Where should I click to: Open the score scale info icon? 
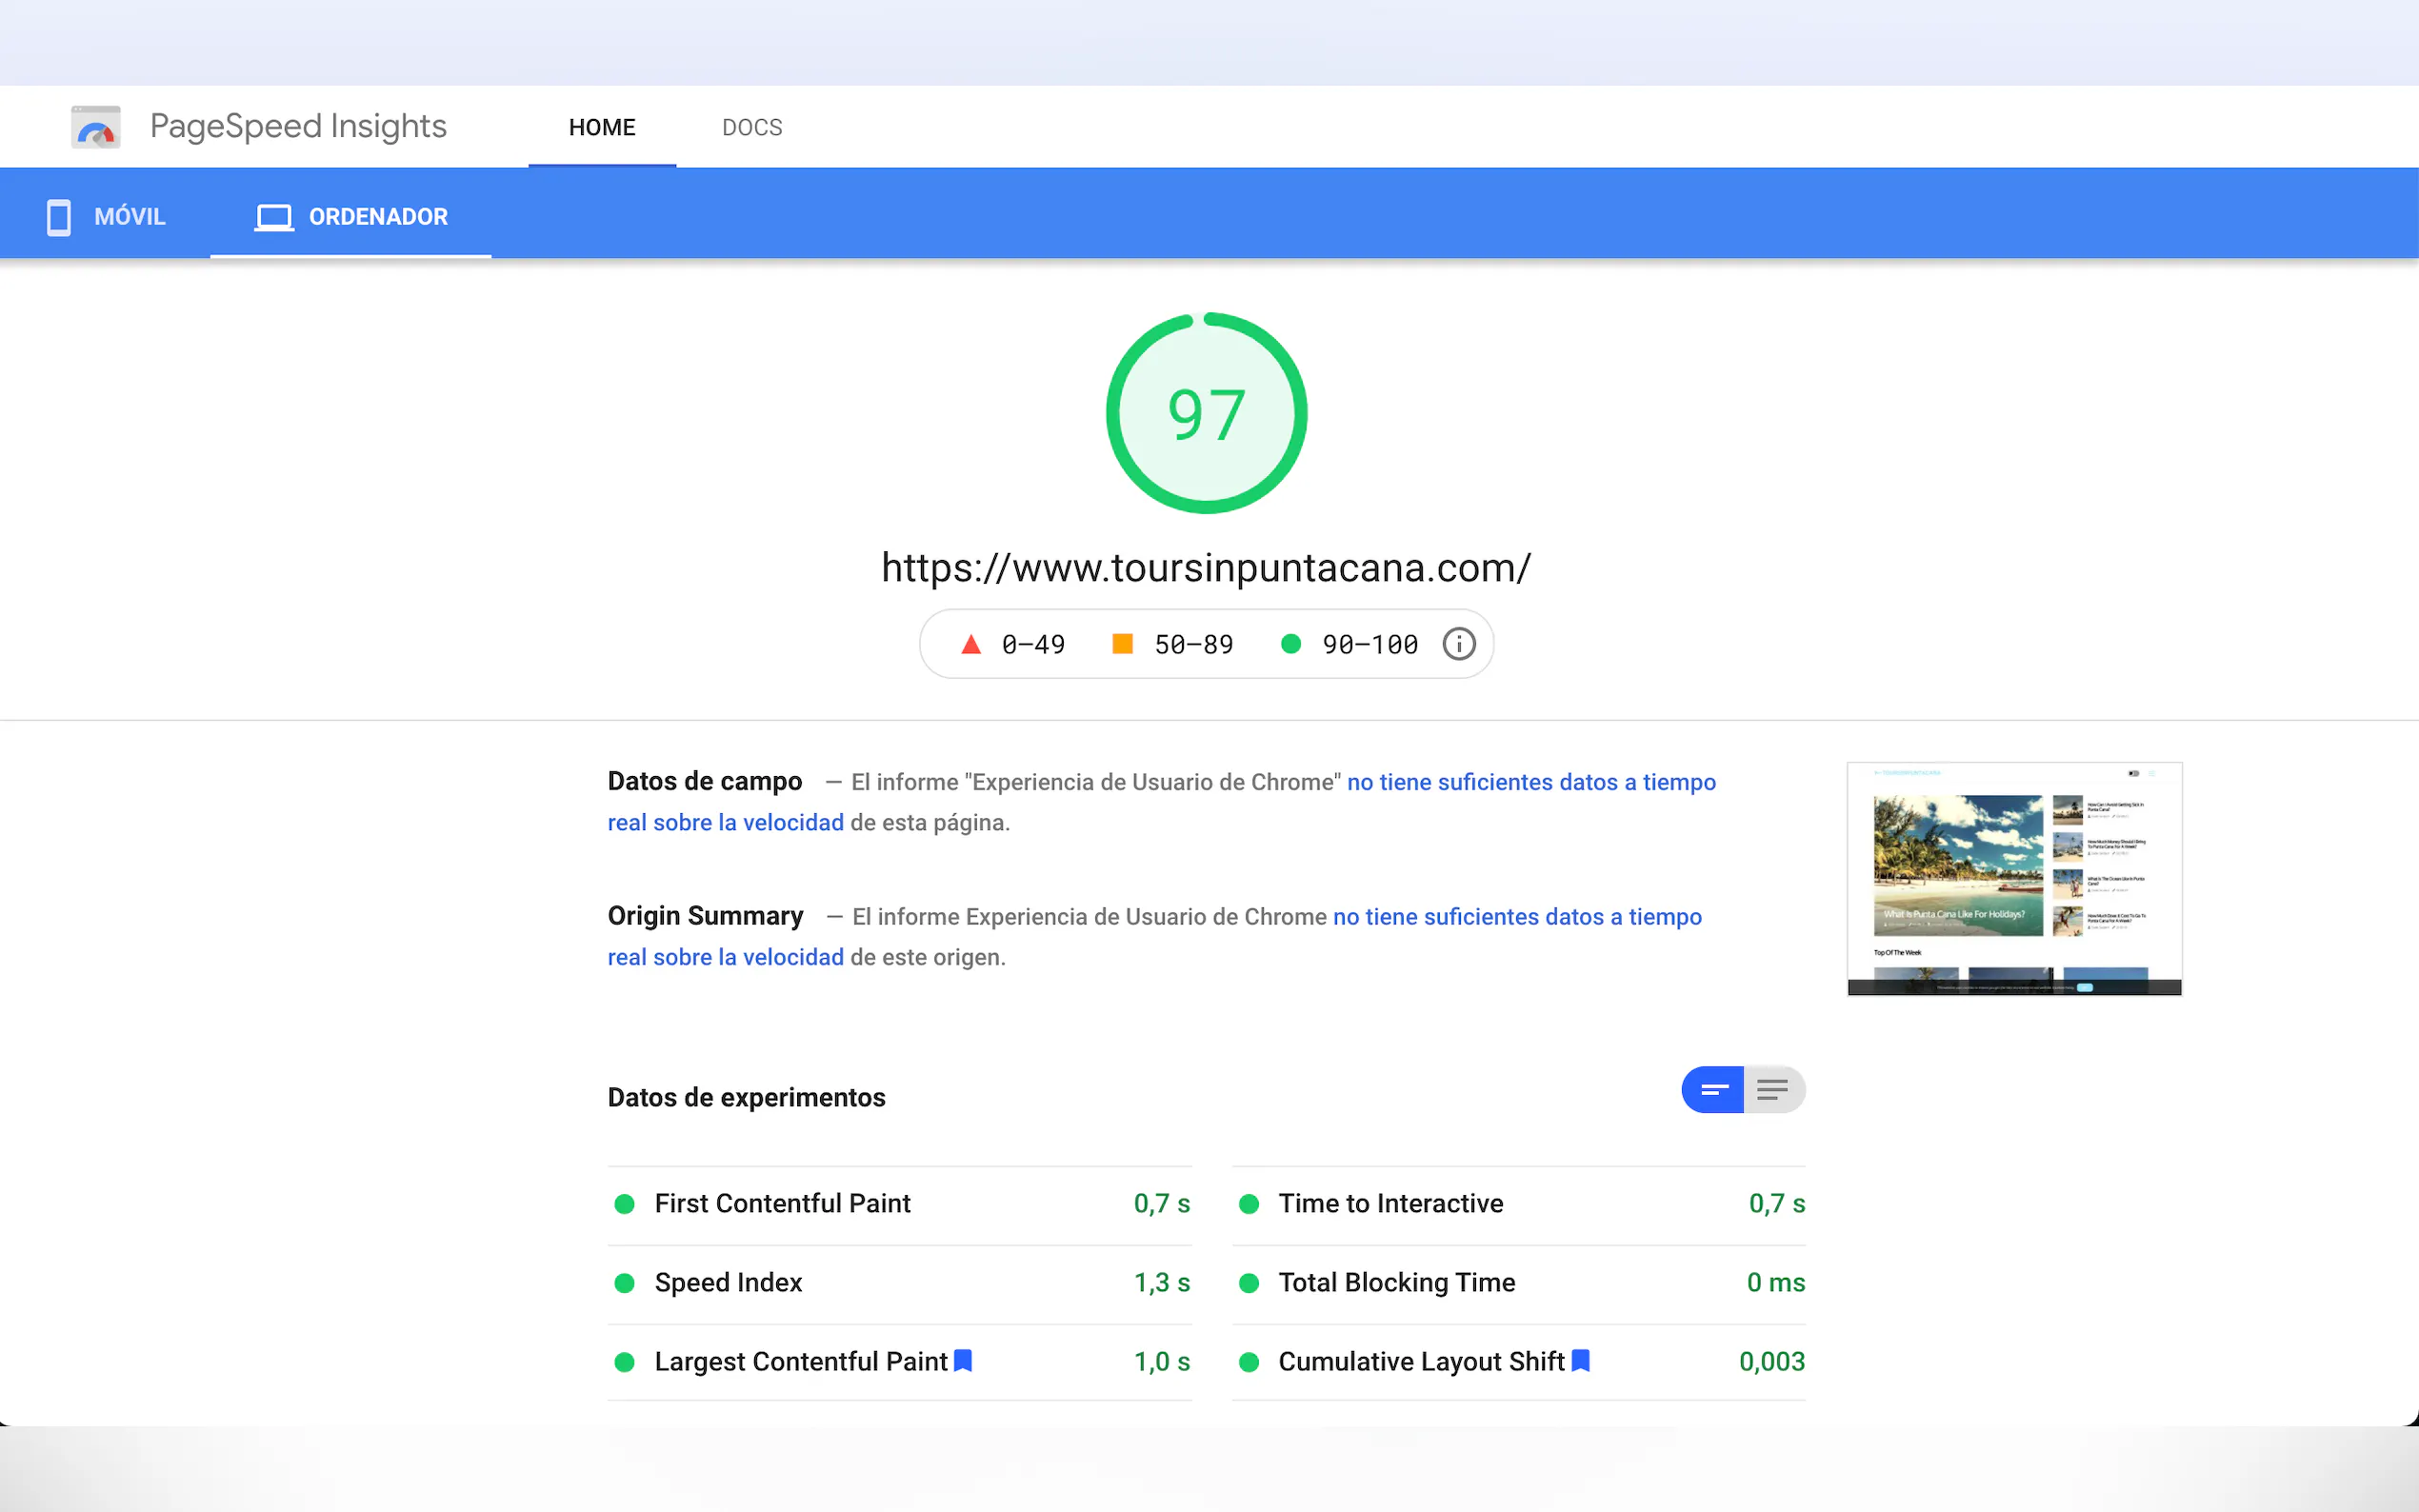[1458, 644]
